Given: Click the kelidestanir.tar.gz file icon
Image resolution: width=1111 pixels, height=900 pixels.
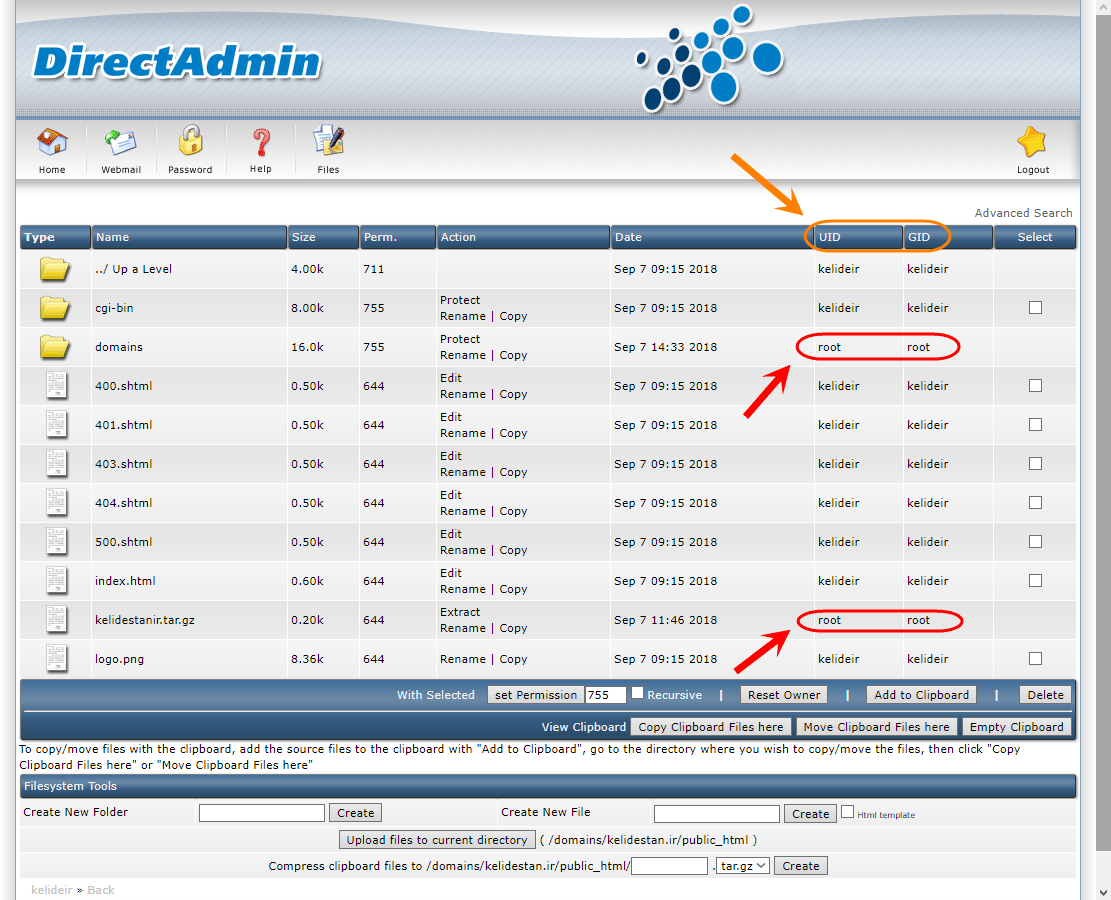Looking at the screenshot, I should click(x=56, y=619).
